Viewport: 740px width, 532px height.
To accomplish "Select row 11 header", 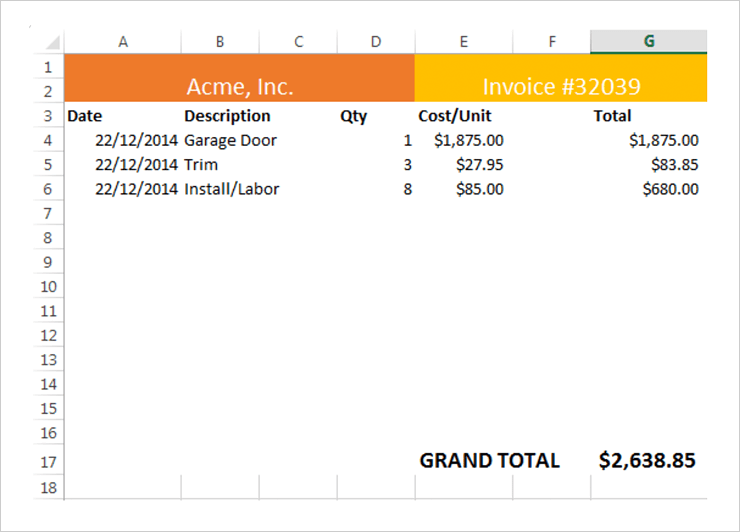I will pyautogui.click(x=48, y=311).
